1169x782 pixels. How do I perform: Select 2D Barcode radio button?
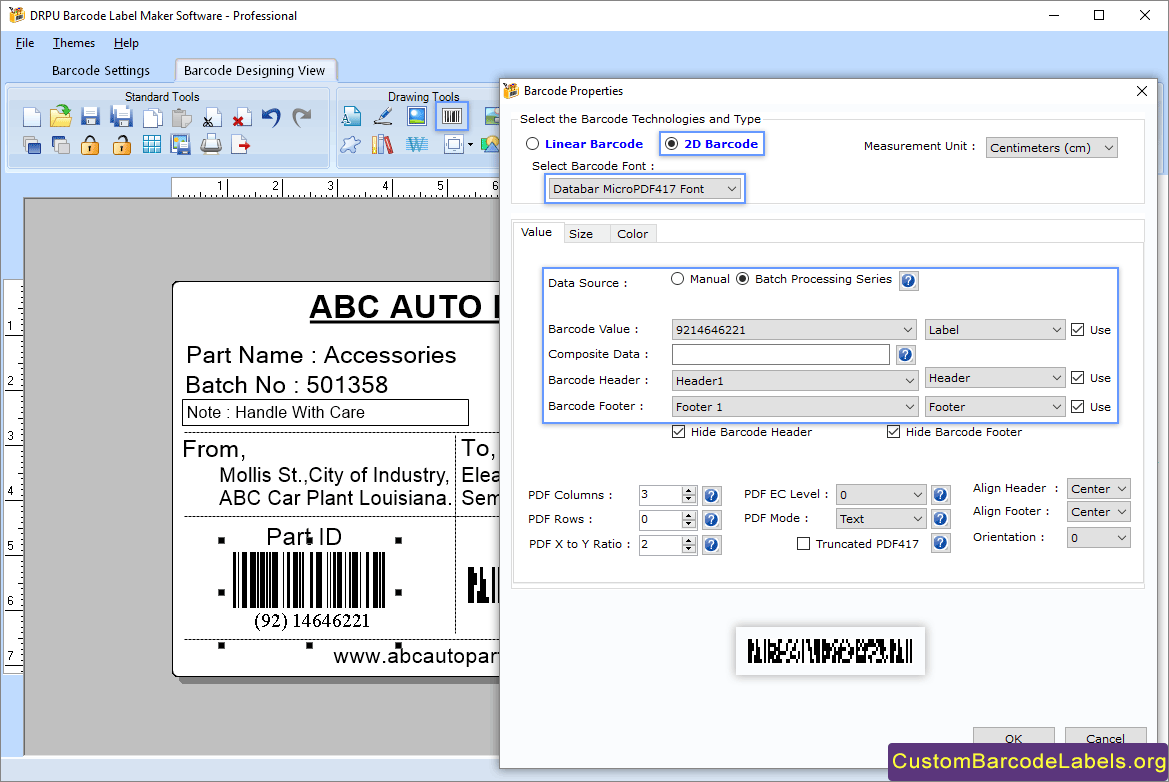672,144
